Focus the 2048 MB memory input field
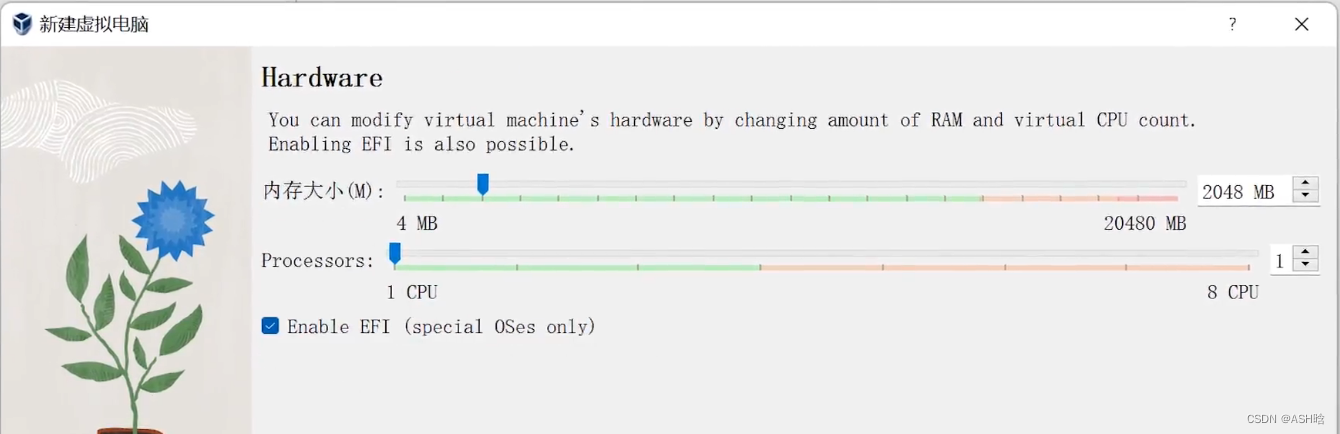Image resolution: width=1340 pixels, height=434 pixels. pos(1245,191)
